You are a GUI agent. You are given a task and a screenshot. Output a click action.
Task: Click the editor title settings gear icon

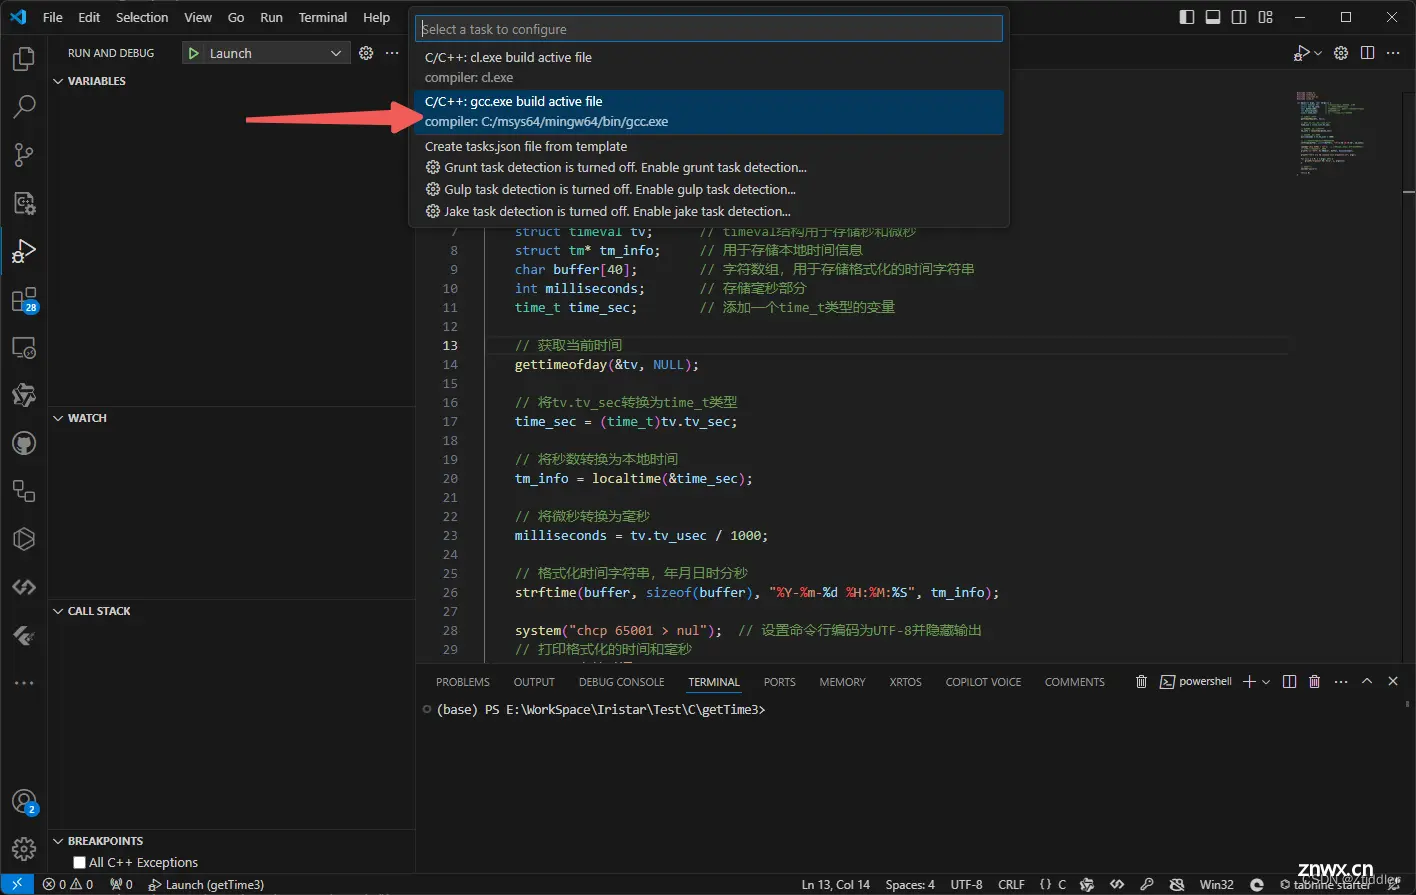1341,53
